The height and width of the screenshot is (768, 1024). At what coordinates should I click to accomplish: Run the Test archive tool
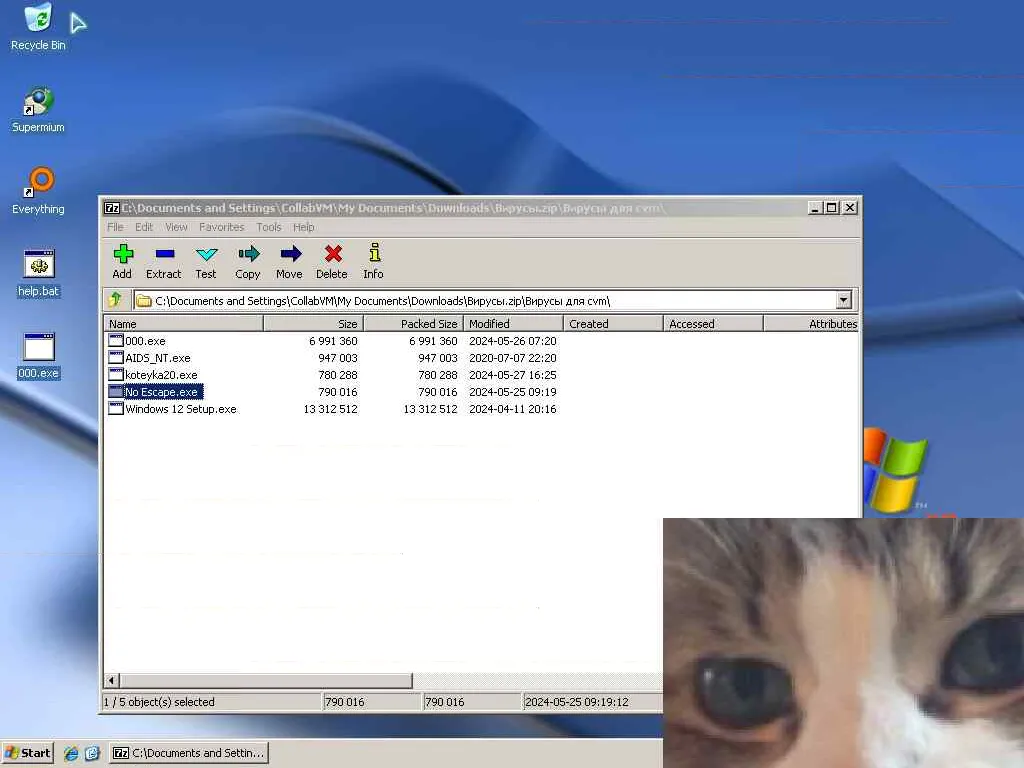click(x=206, y=254)
